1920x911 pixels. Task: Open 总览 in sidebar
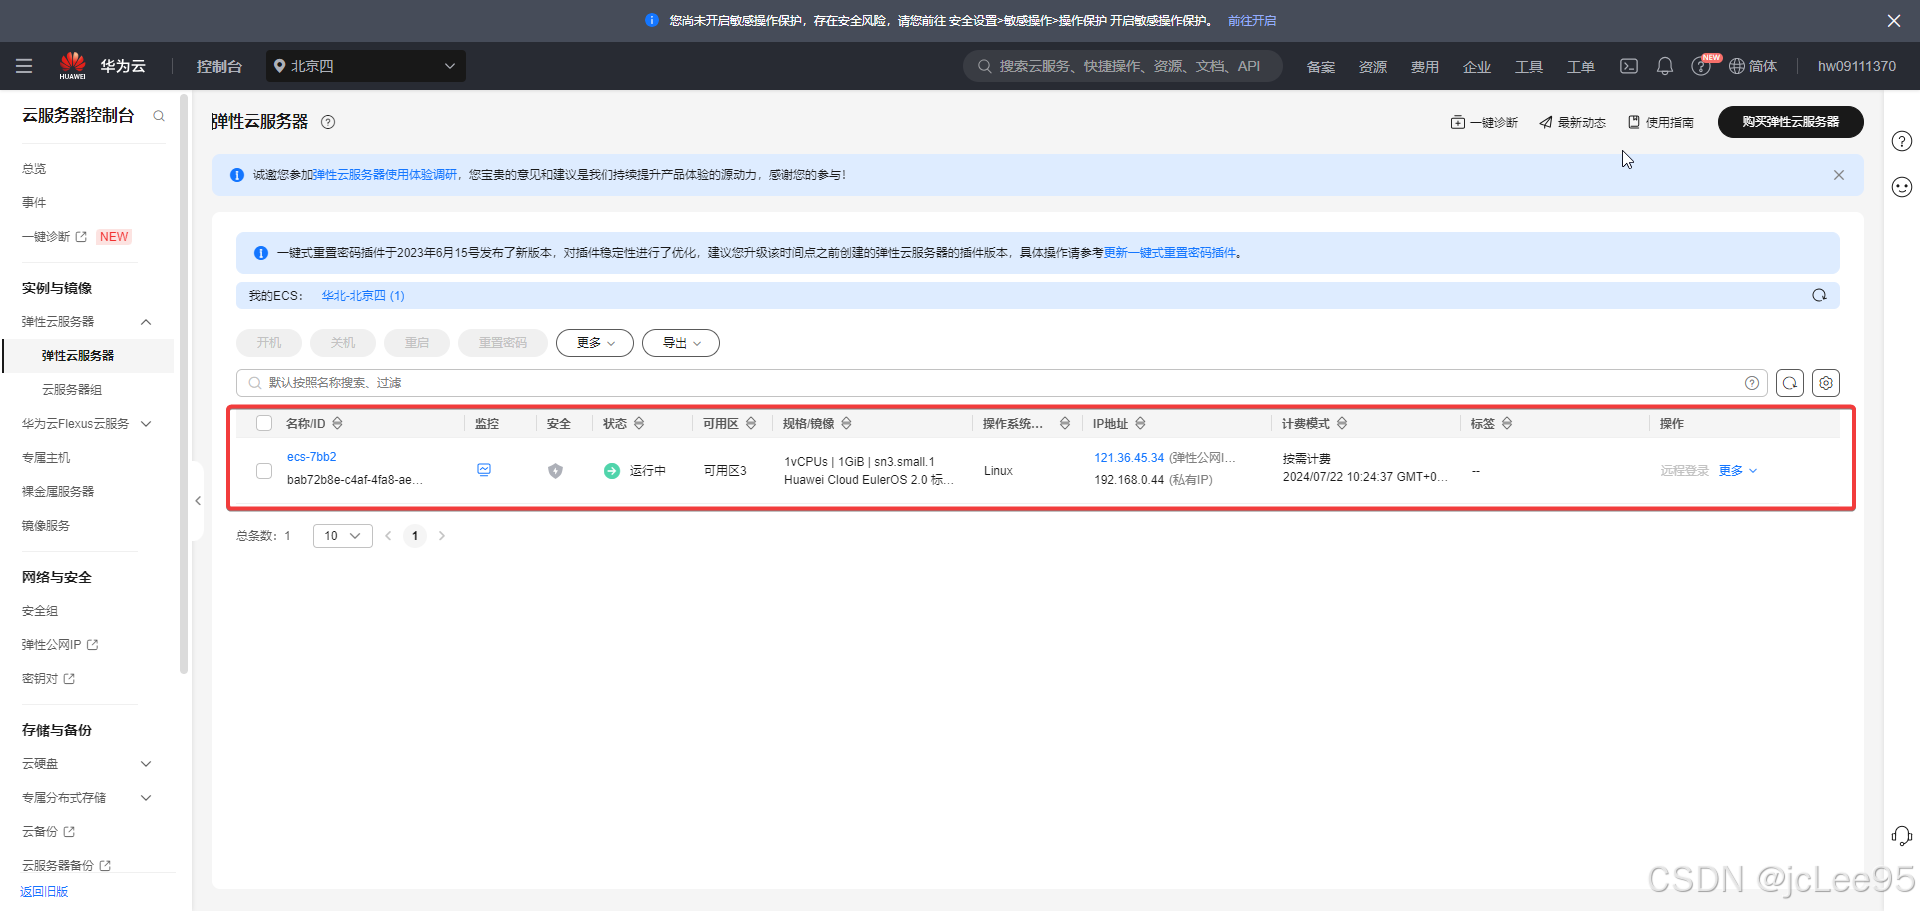tap(34, 169)
